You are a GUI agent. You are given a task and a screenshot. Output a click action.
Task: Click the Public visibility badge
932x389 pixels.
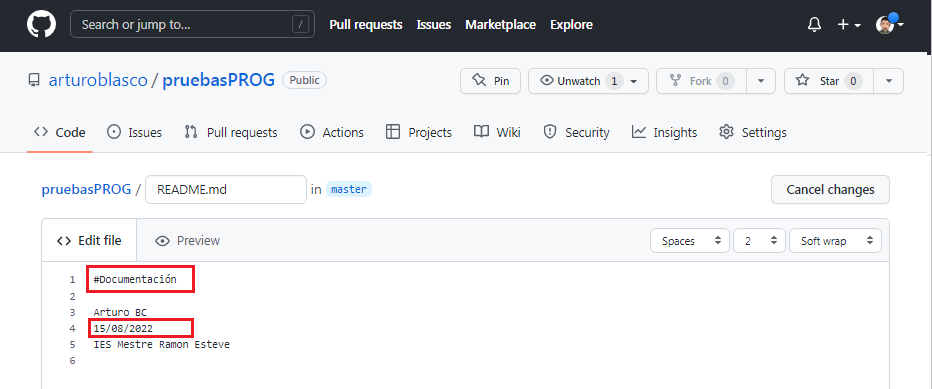pyautogui.click(x=304, y=80)
